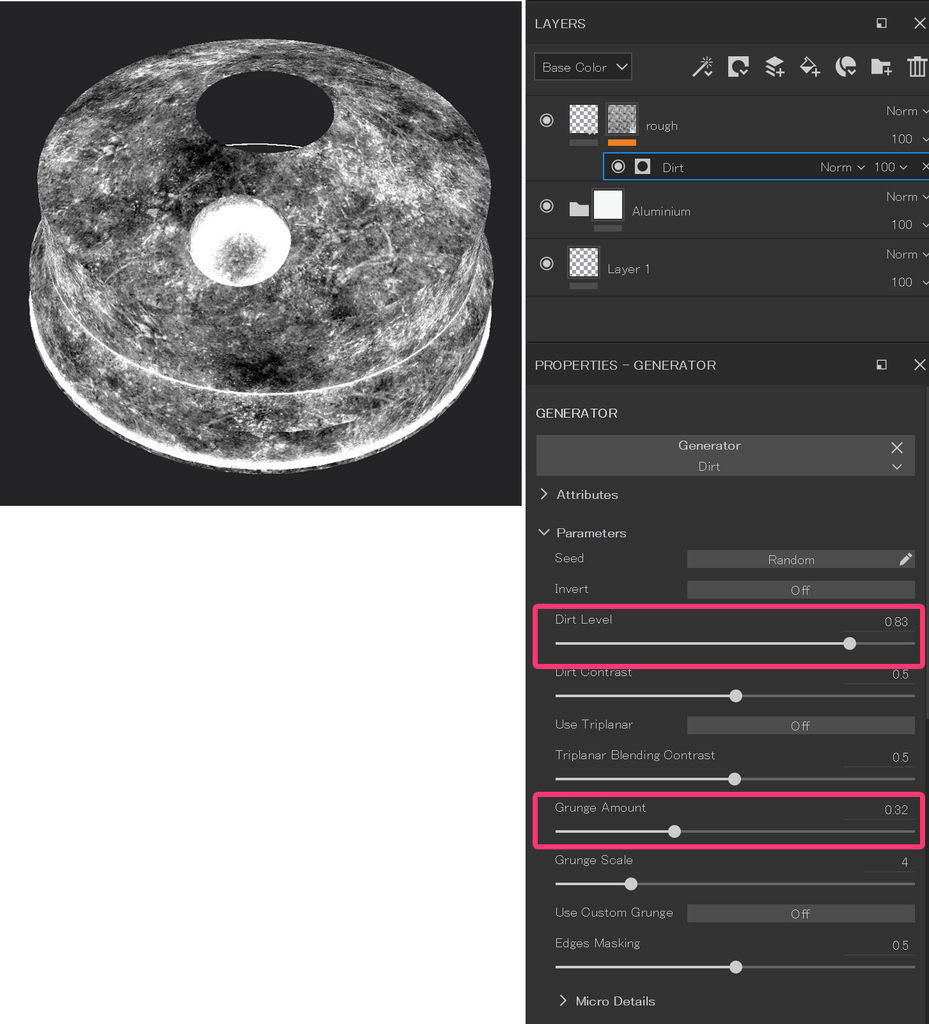Open the Aluminium layer blend mode dropdown
Viewport: 929px width, 1024px height.
(x=906, y=197)
